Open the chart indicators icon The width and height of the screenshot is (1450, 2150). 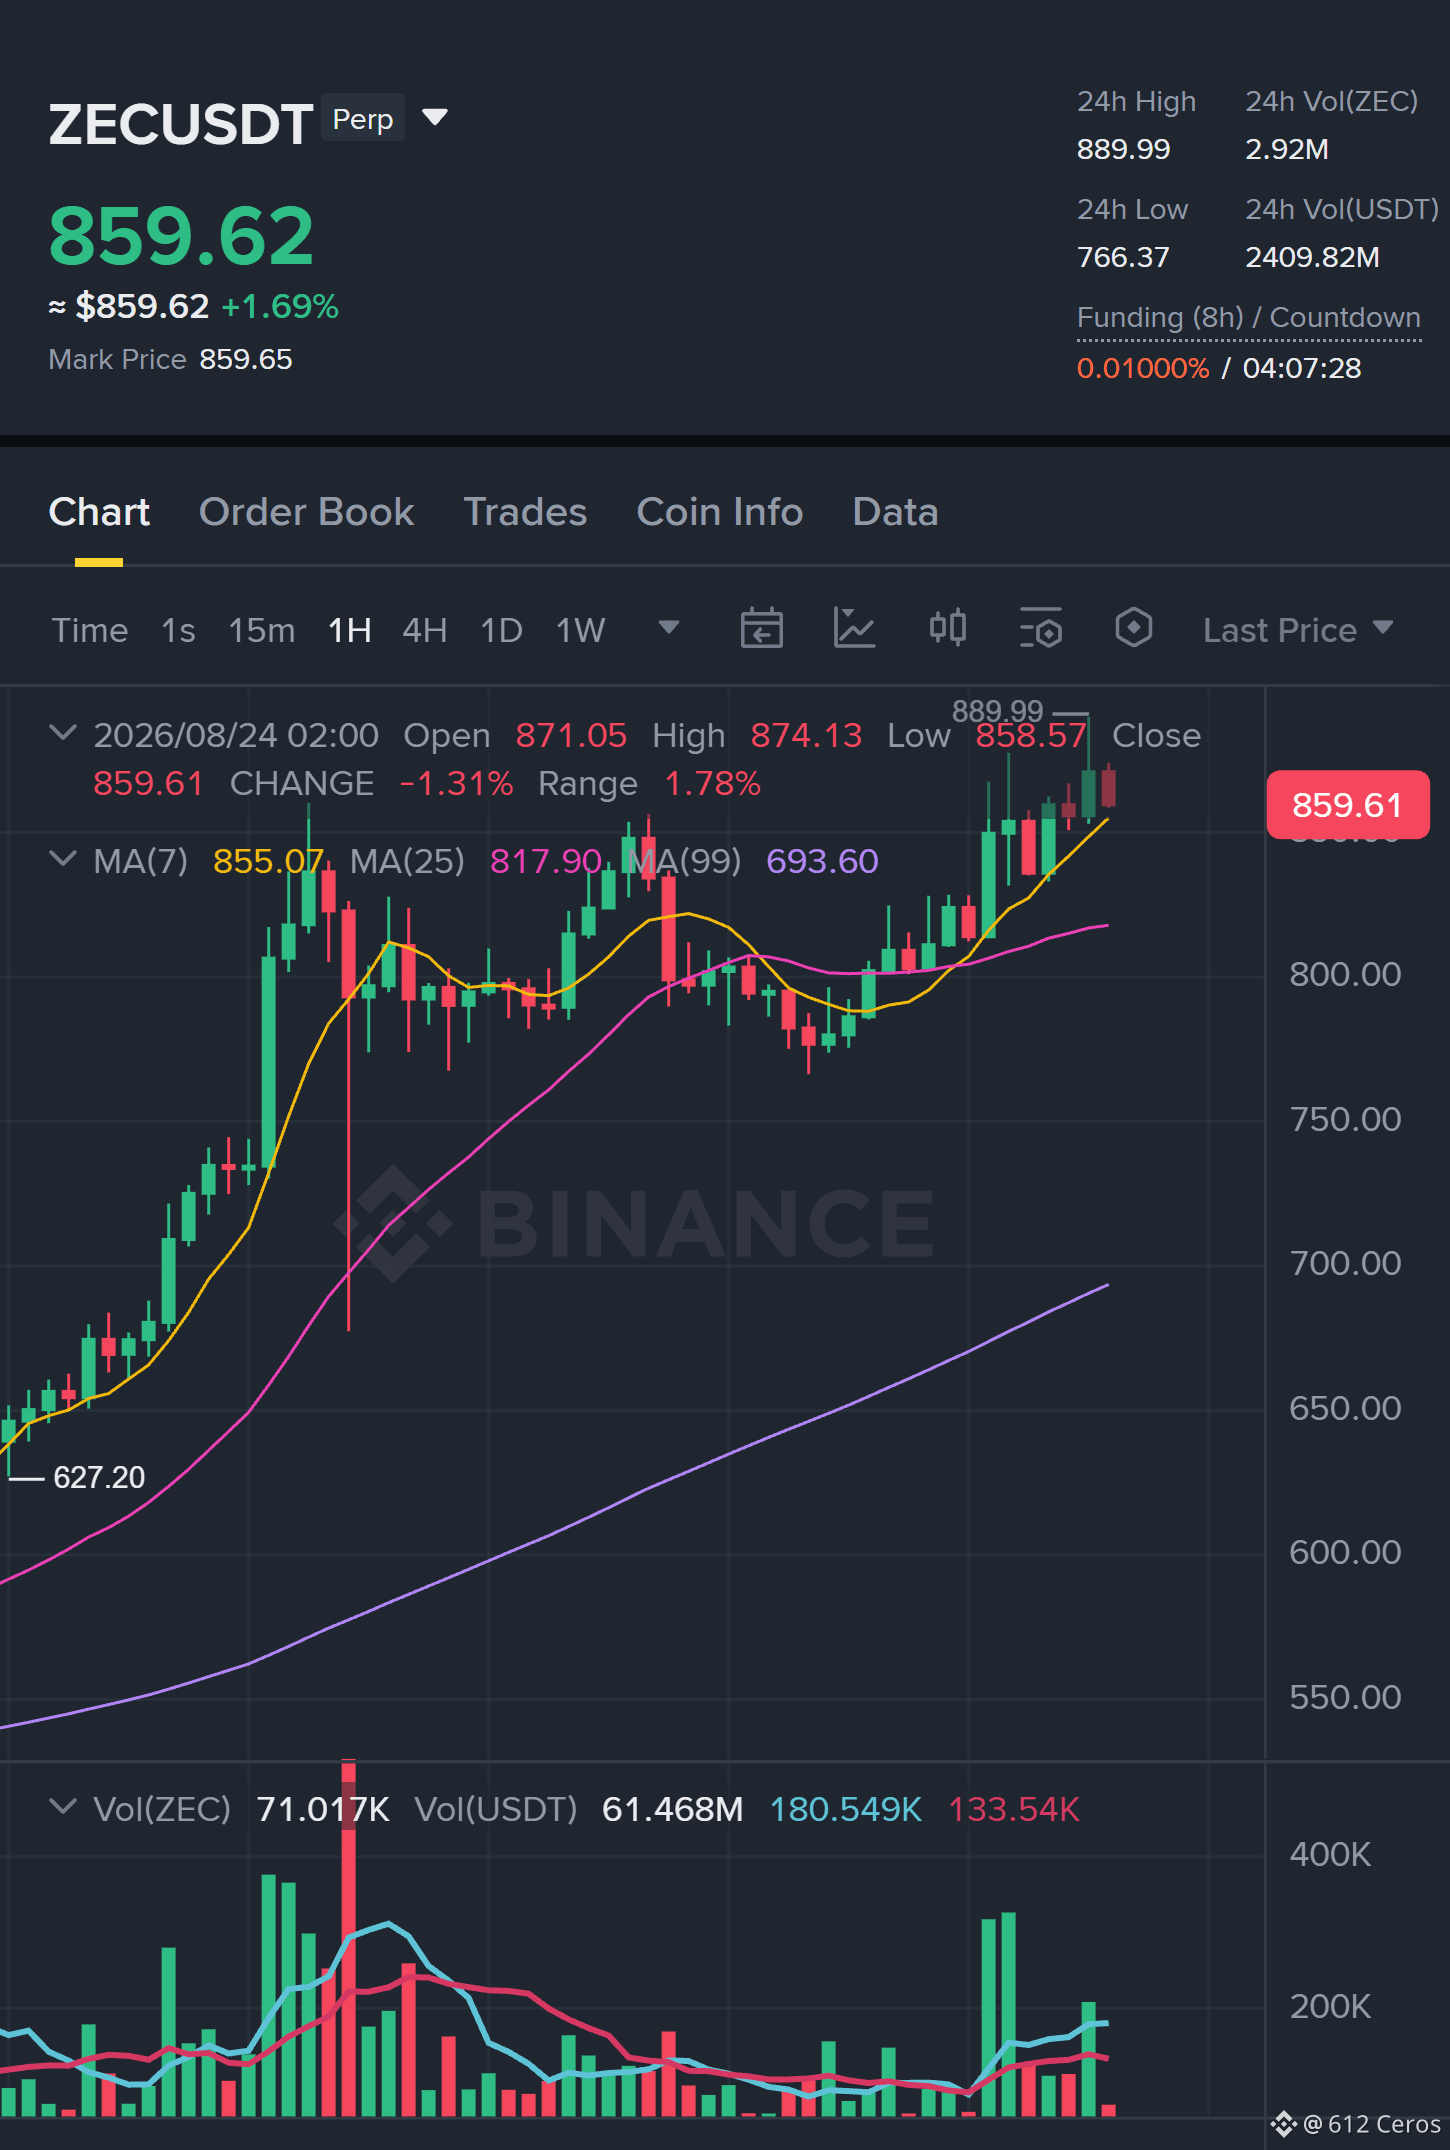coord(855,629)
